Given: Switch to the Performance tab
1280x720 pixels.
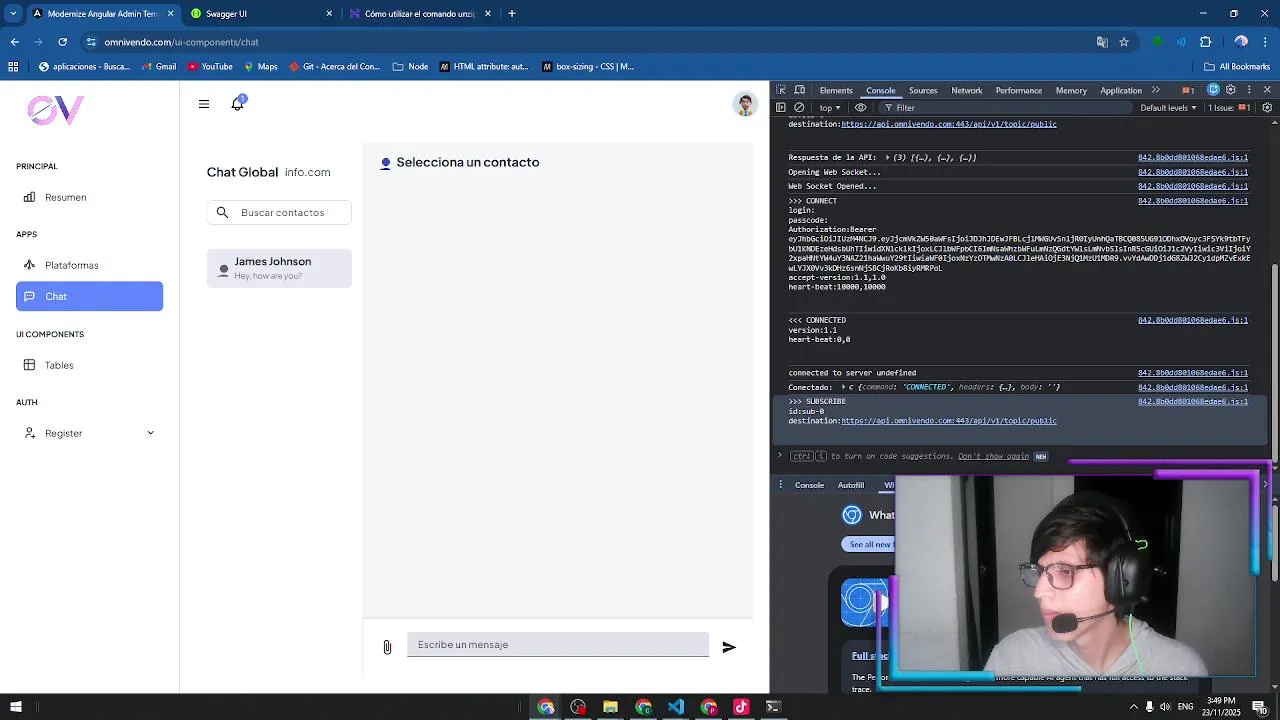Looking at the screenshot, I should coord(1018,90).
